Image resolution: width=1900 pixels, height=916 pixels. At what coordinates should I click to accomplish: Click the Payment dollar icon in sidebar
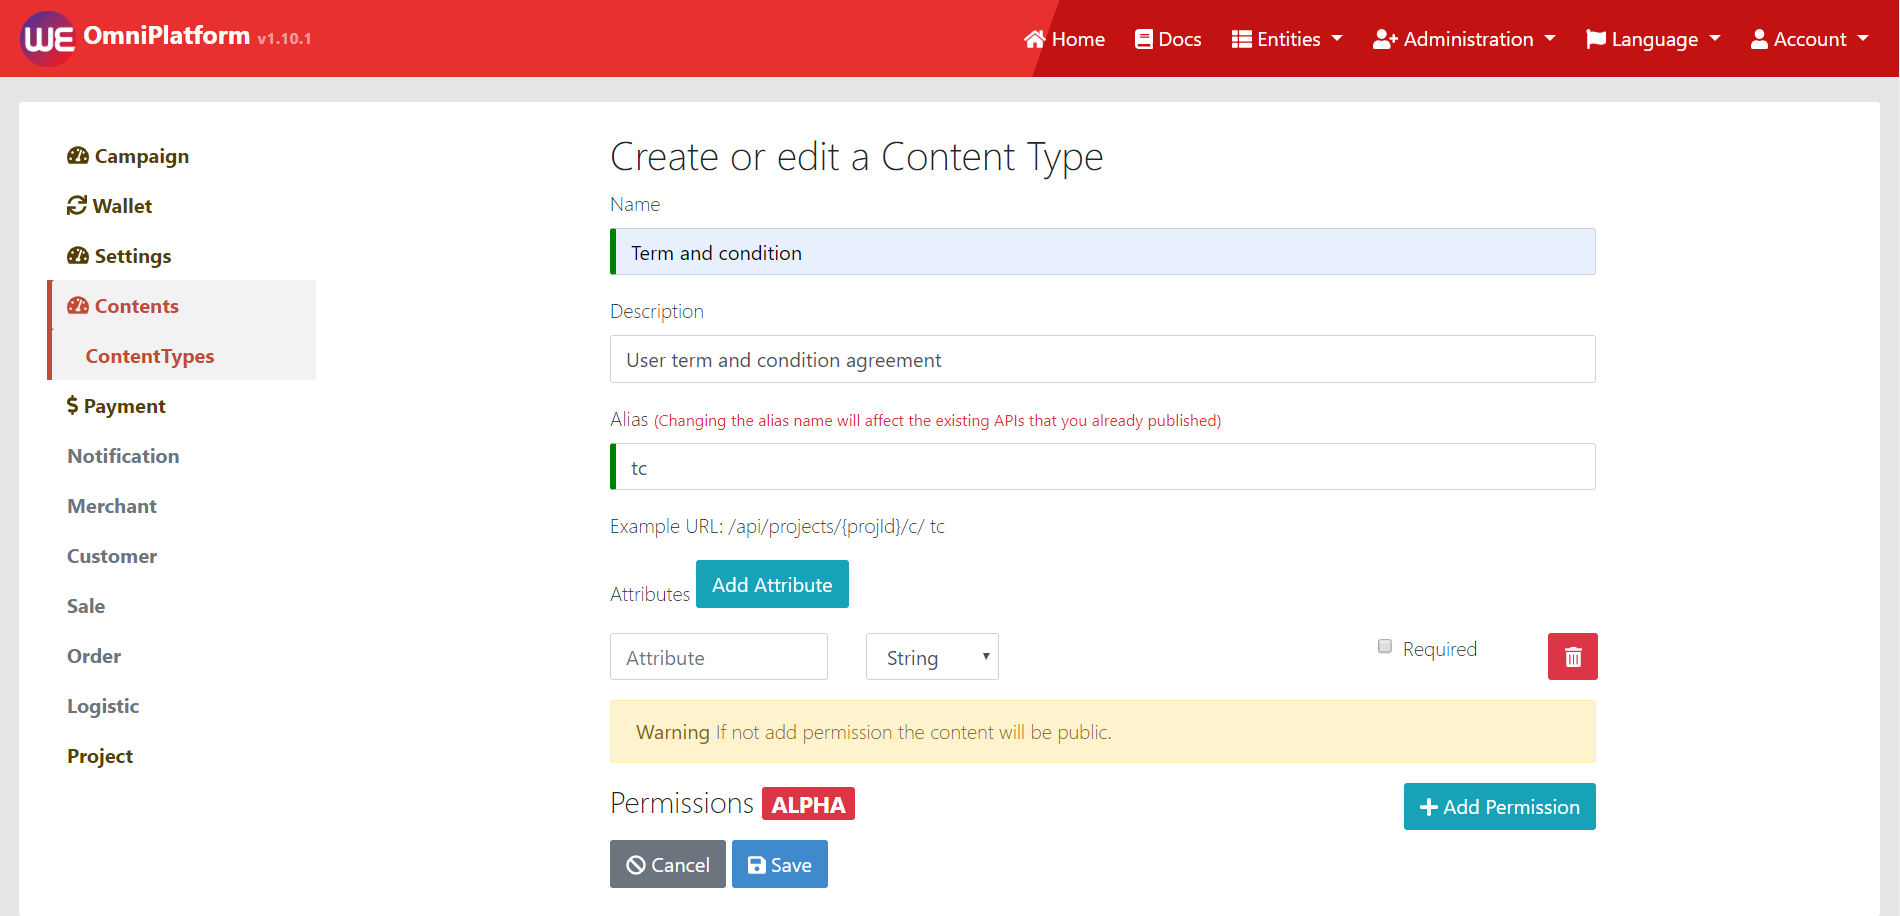pyautogui.click(x=72, y=406)
